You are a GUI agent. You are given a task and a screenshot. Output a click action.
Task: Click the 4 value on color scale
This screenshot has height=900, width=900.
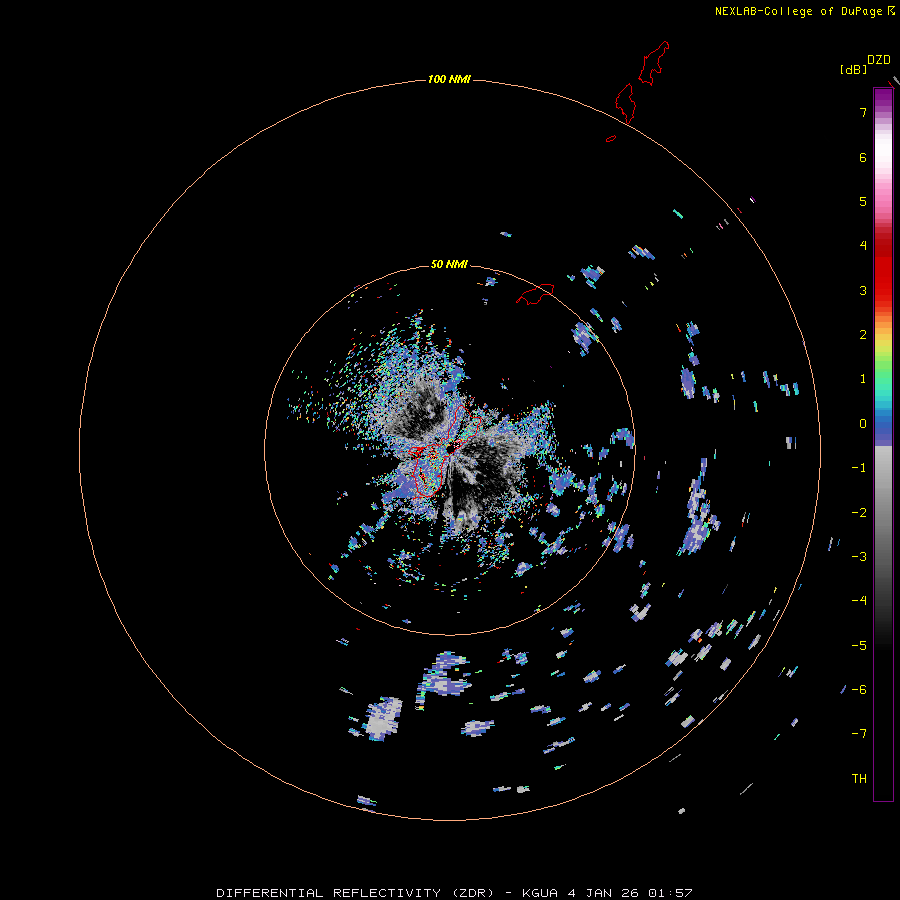tap(863, 246)
